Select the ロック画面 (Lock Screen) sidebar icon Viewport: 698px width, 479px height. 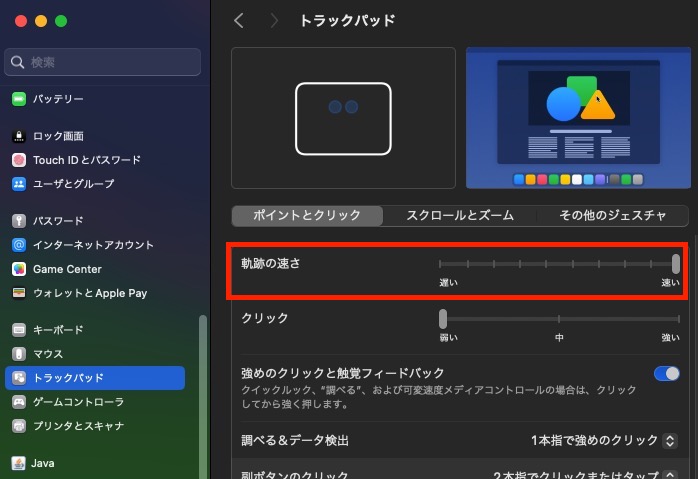tap(18, 136)
